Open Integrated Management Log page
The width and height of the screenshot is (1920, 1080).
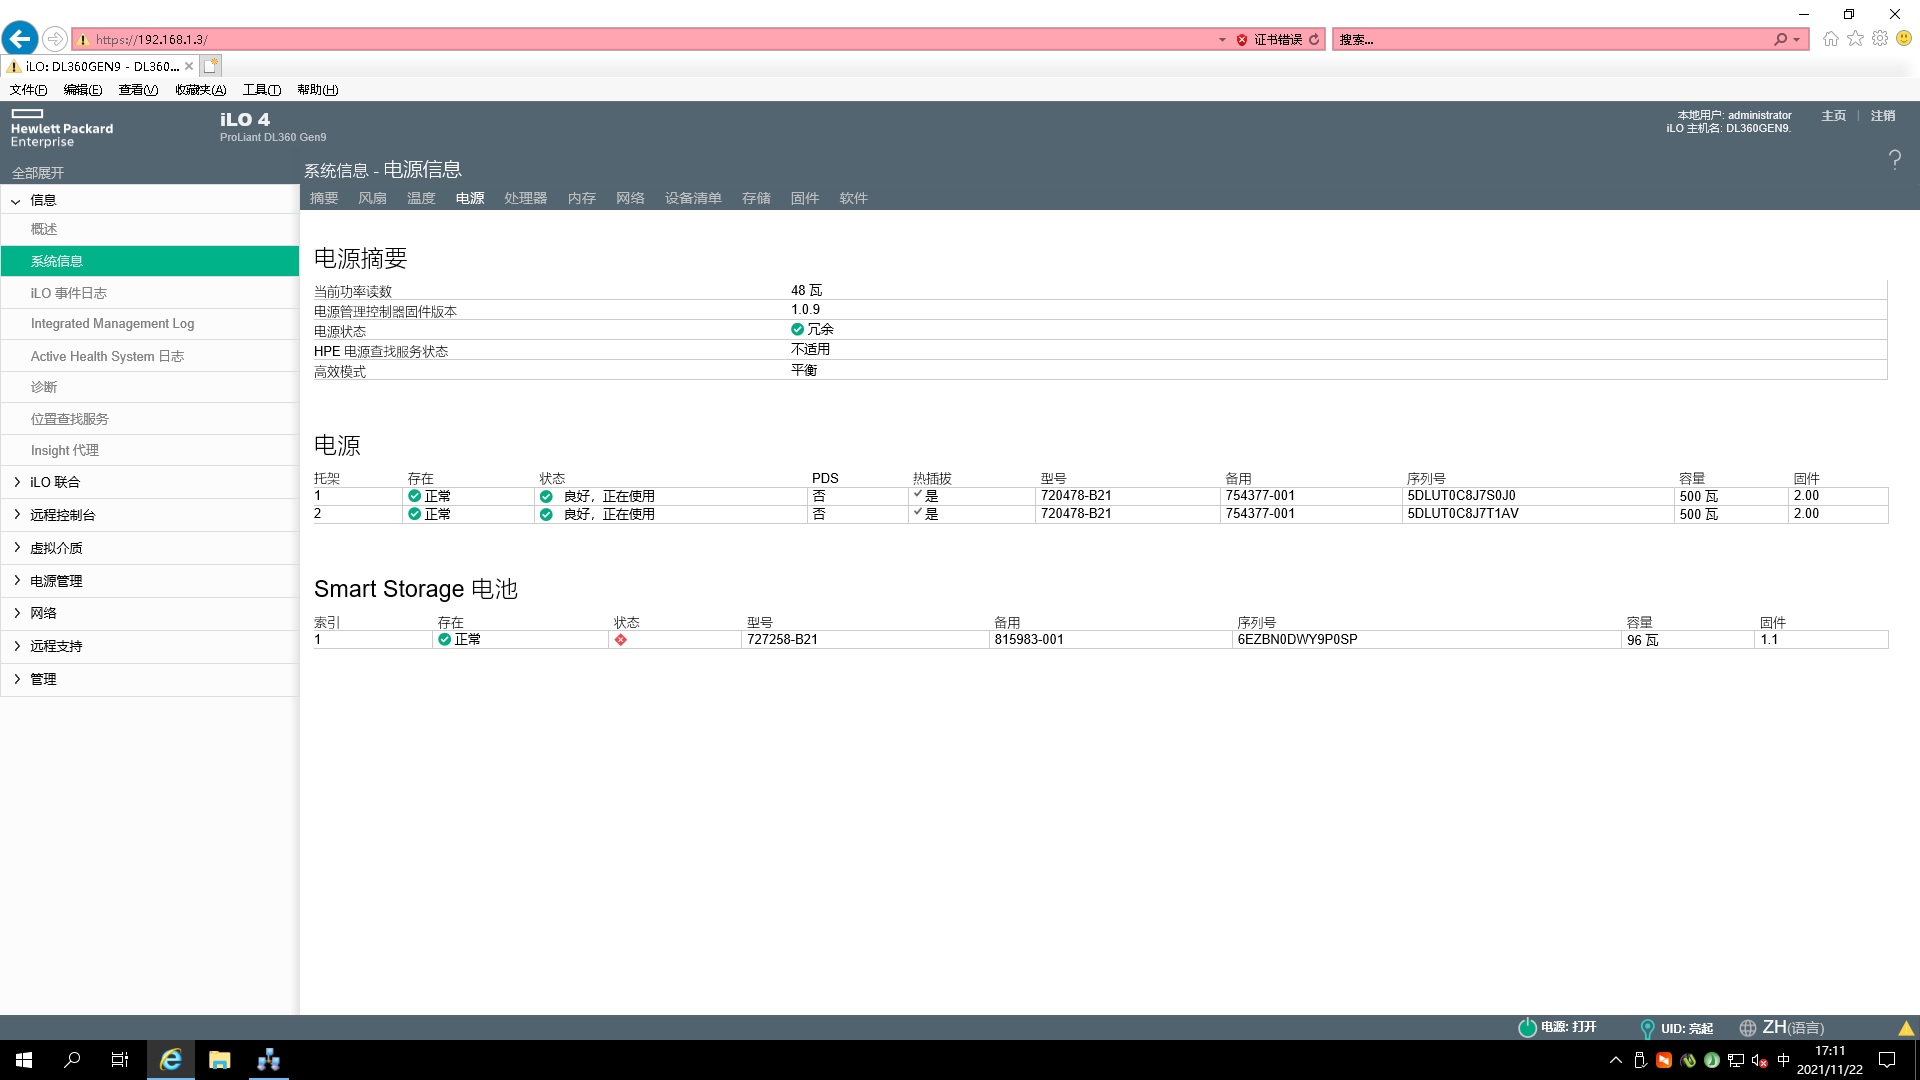(112, 324)
